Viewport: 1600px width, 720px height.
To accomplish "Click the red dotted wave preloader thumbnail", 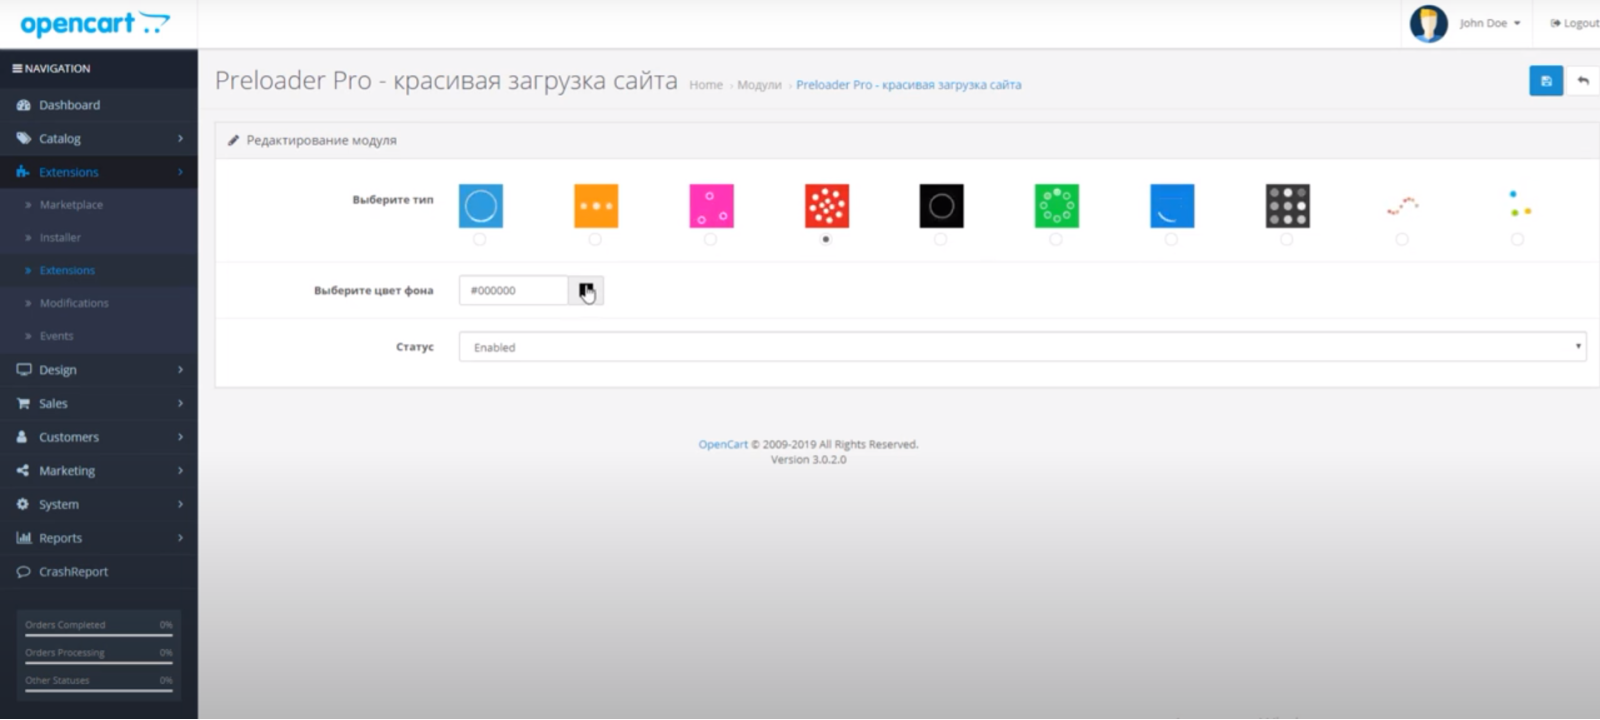I will tap(1403, 206).
